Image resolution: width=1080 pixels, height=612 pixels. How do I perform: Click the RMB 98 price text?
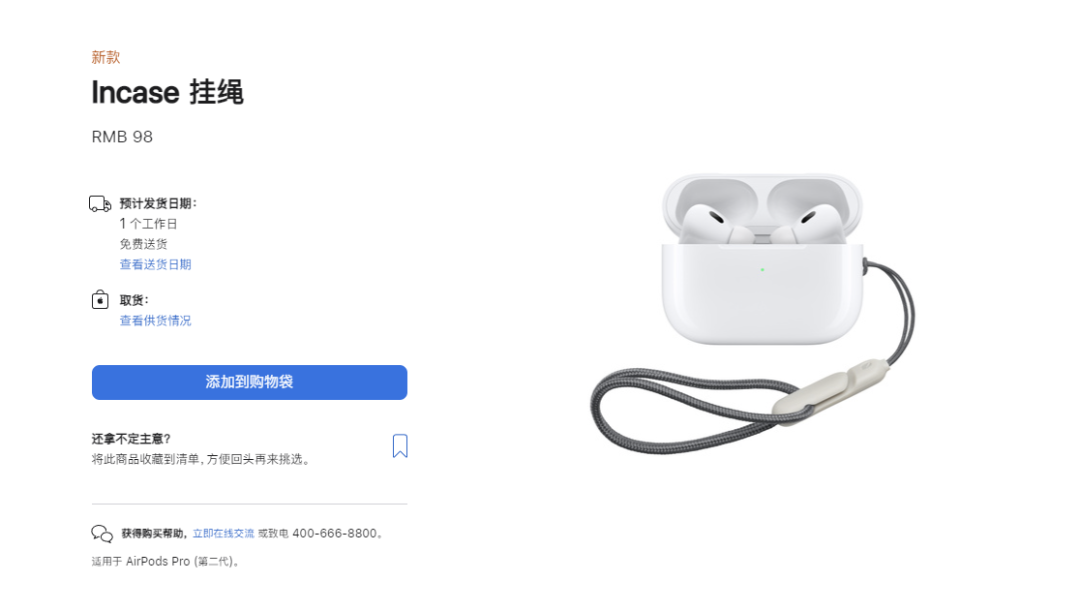122,137
